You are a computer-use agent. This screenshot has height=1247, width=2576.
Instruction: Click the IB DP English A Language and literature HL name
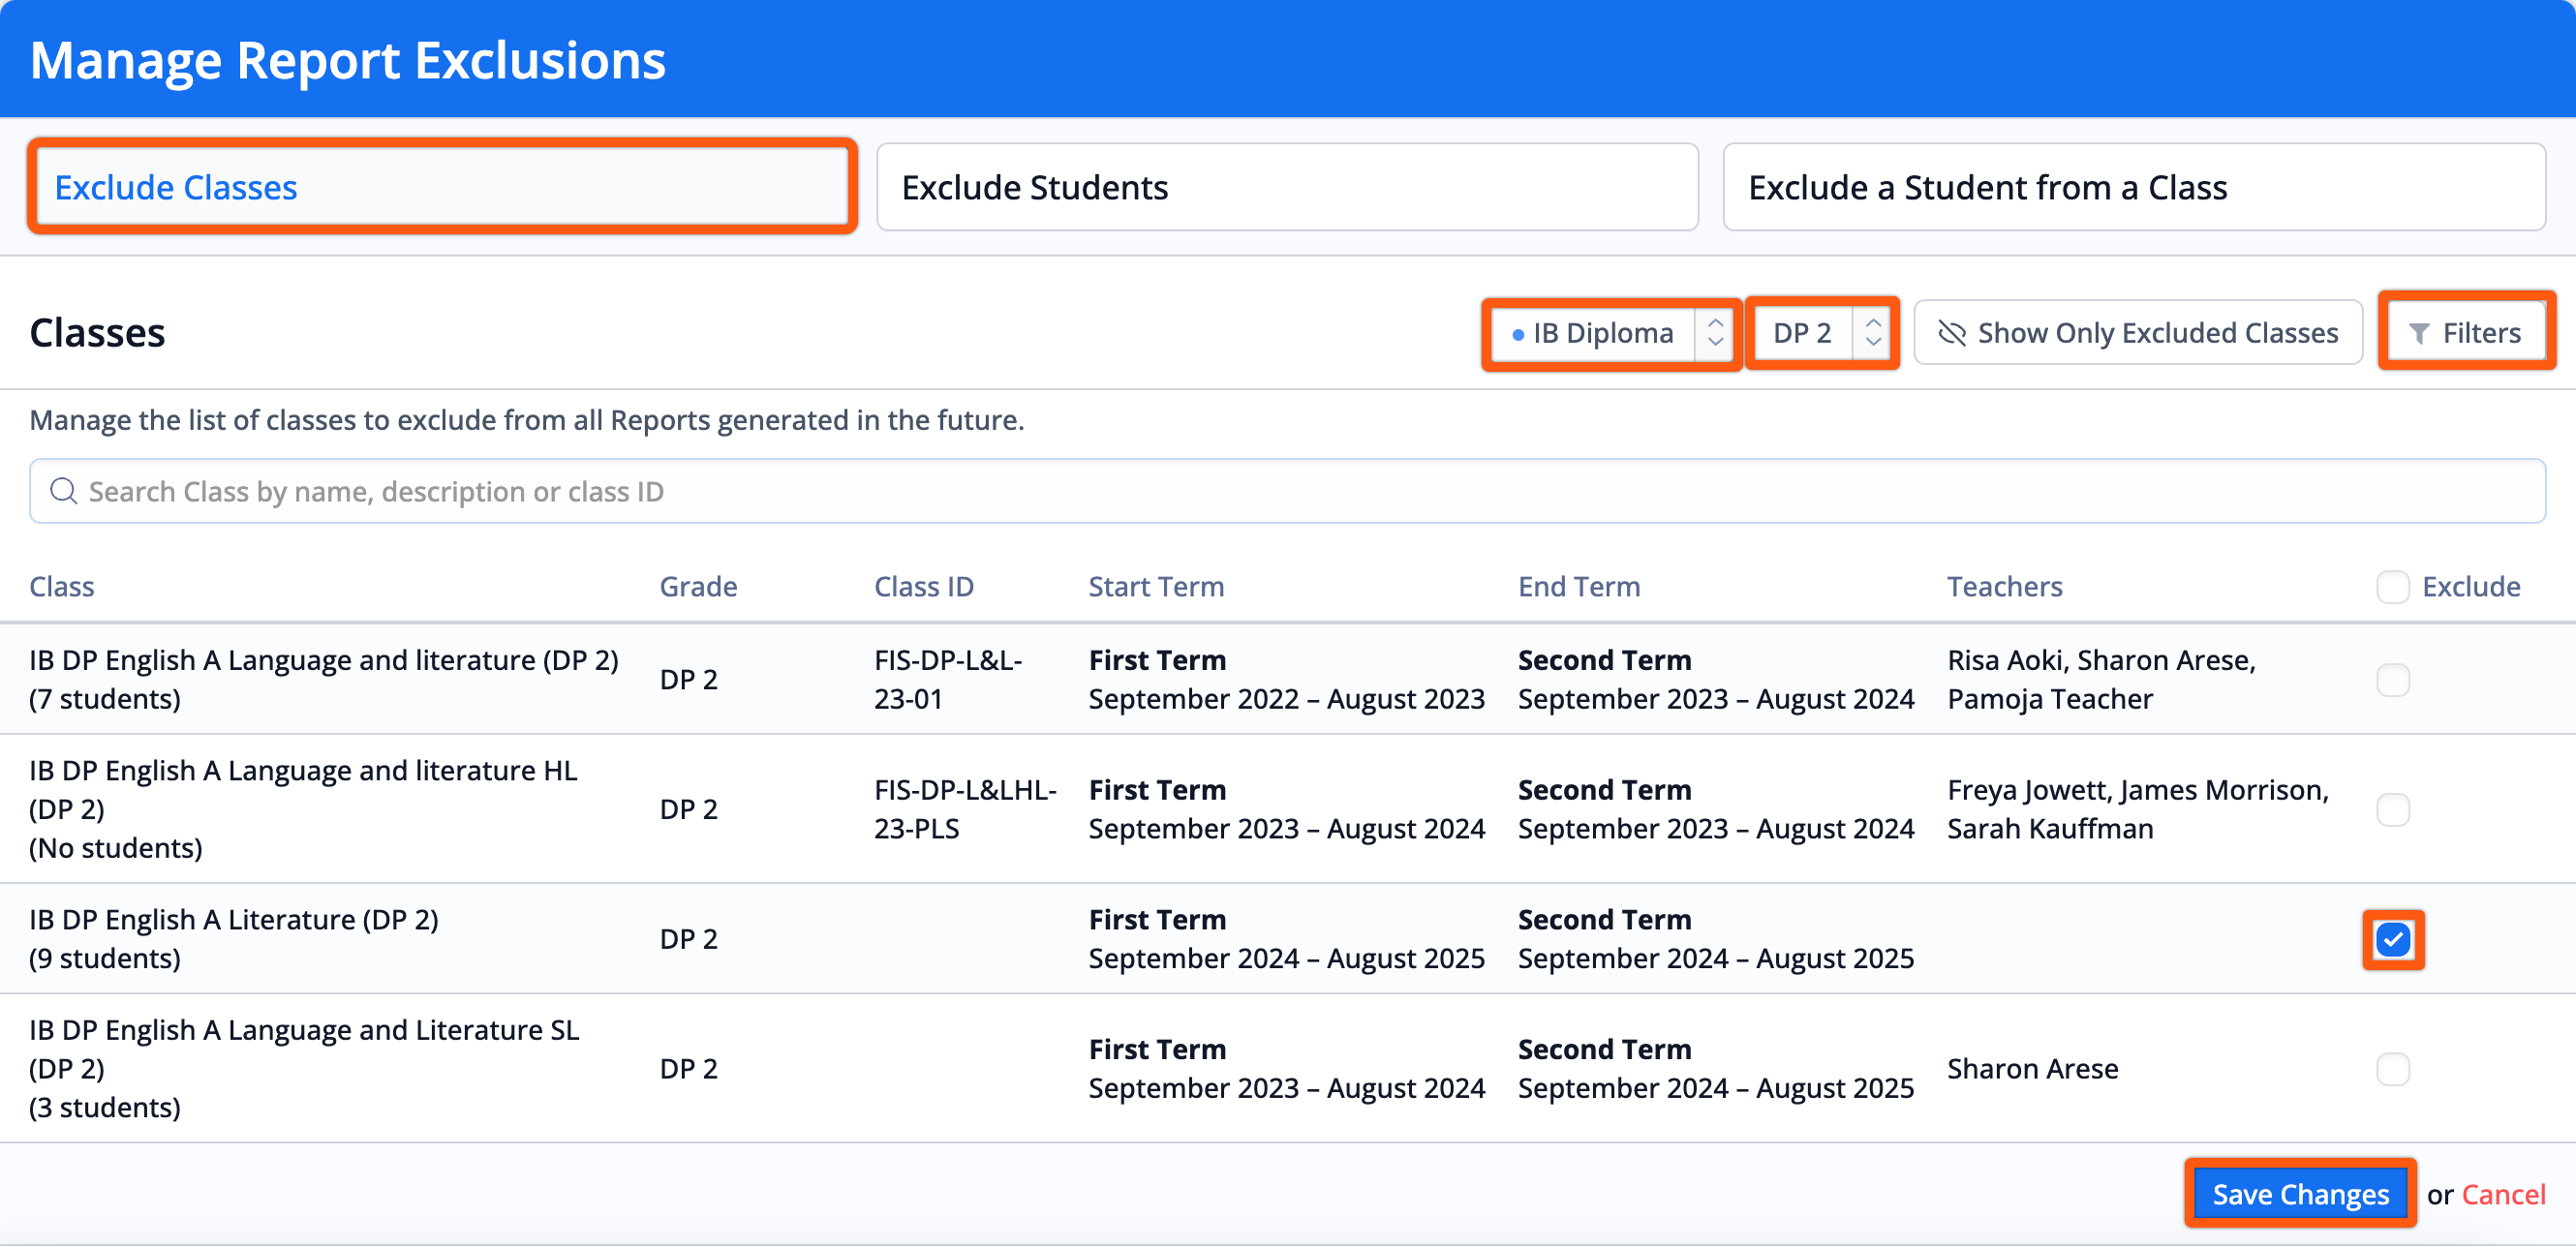pos(303,789)
